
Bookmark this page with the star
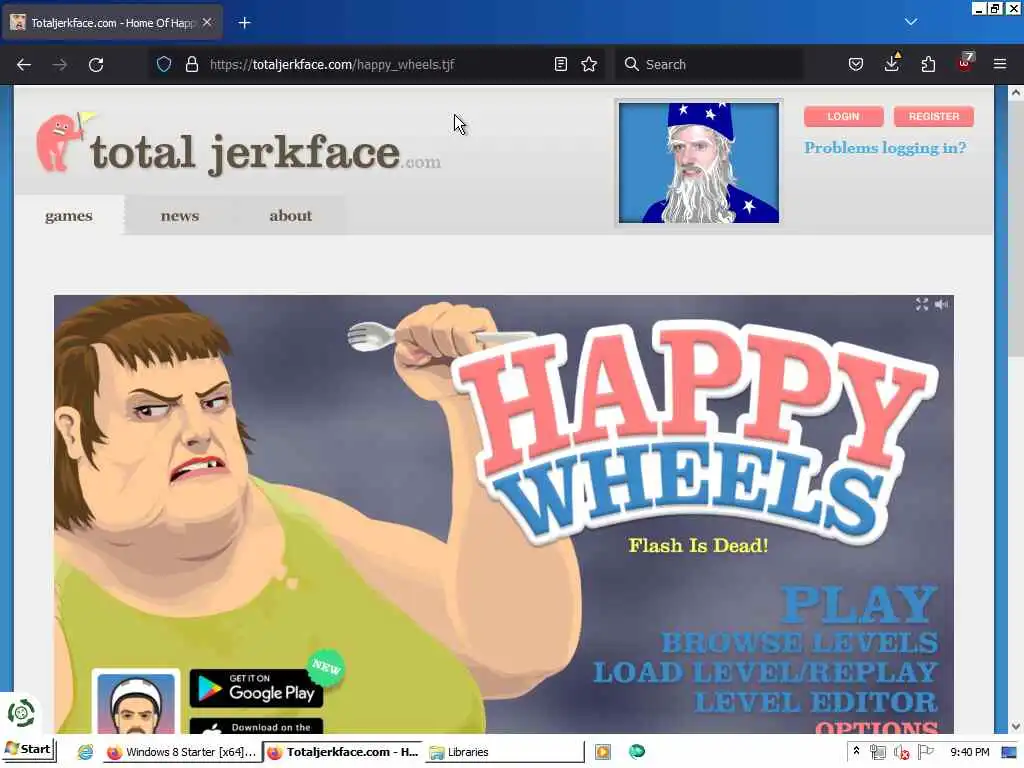[589, 64]
